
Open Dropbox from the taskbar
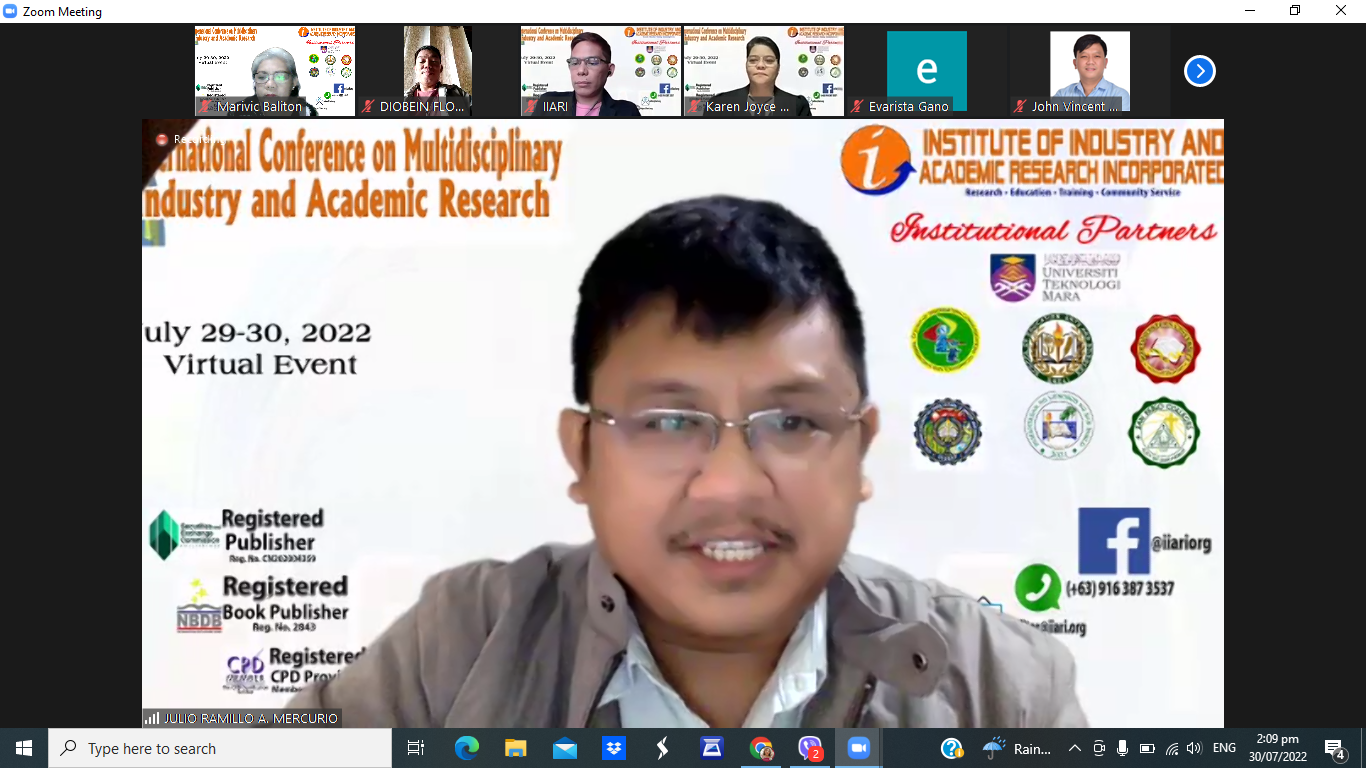tap(613, 748)
